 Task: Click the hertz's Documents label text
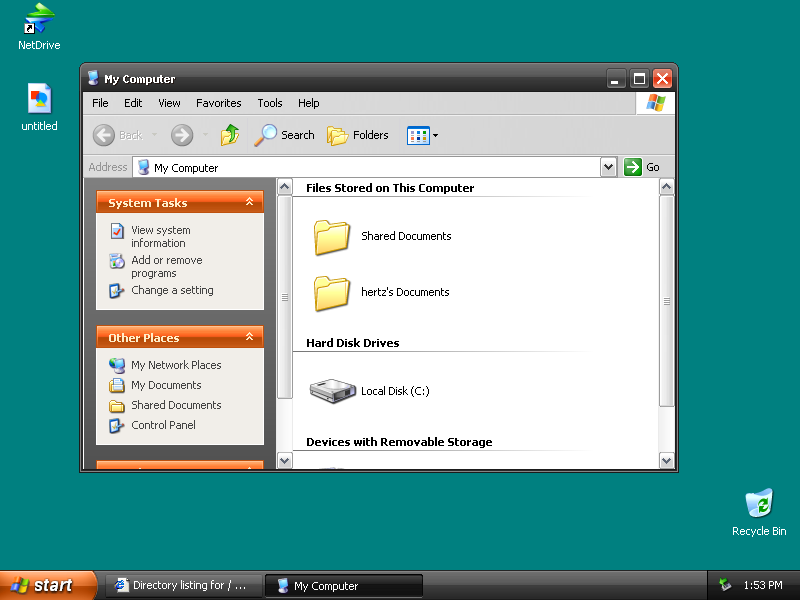(405, 292)
